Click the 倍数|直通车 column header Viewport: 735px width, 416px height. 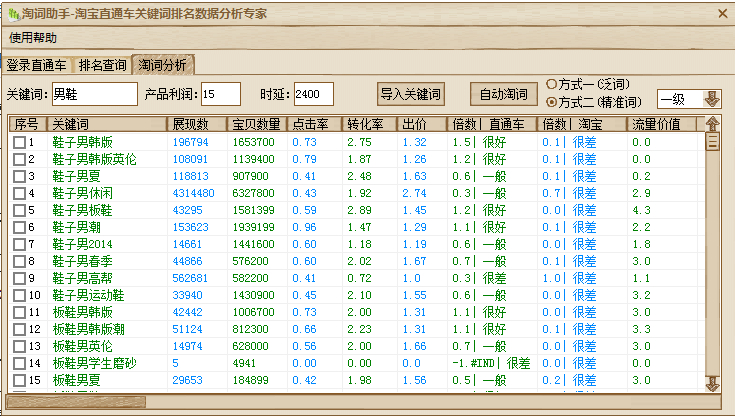click(492, 124)
